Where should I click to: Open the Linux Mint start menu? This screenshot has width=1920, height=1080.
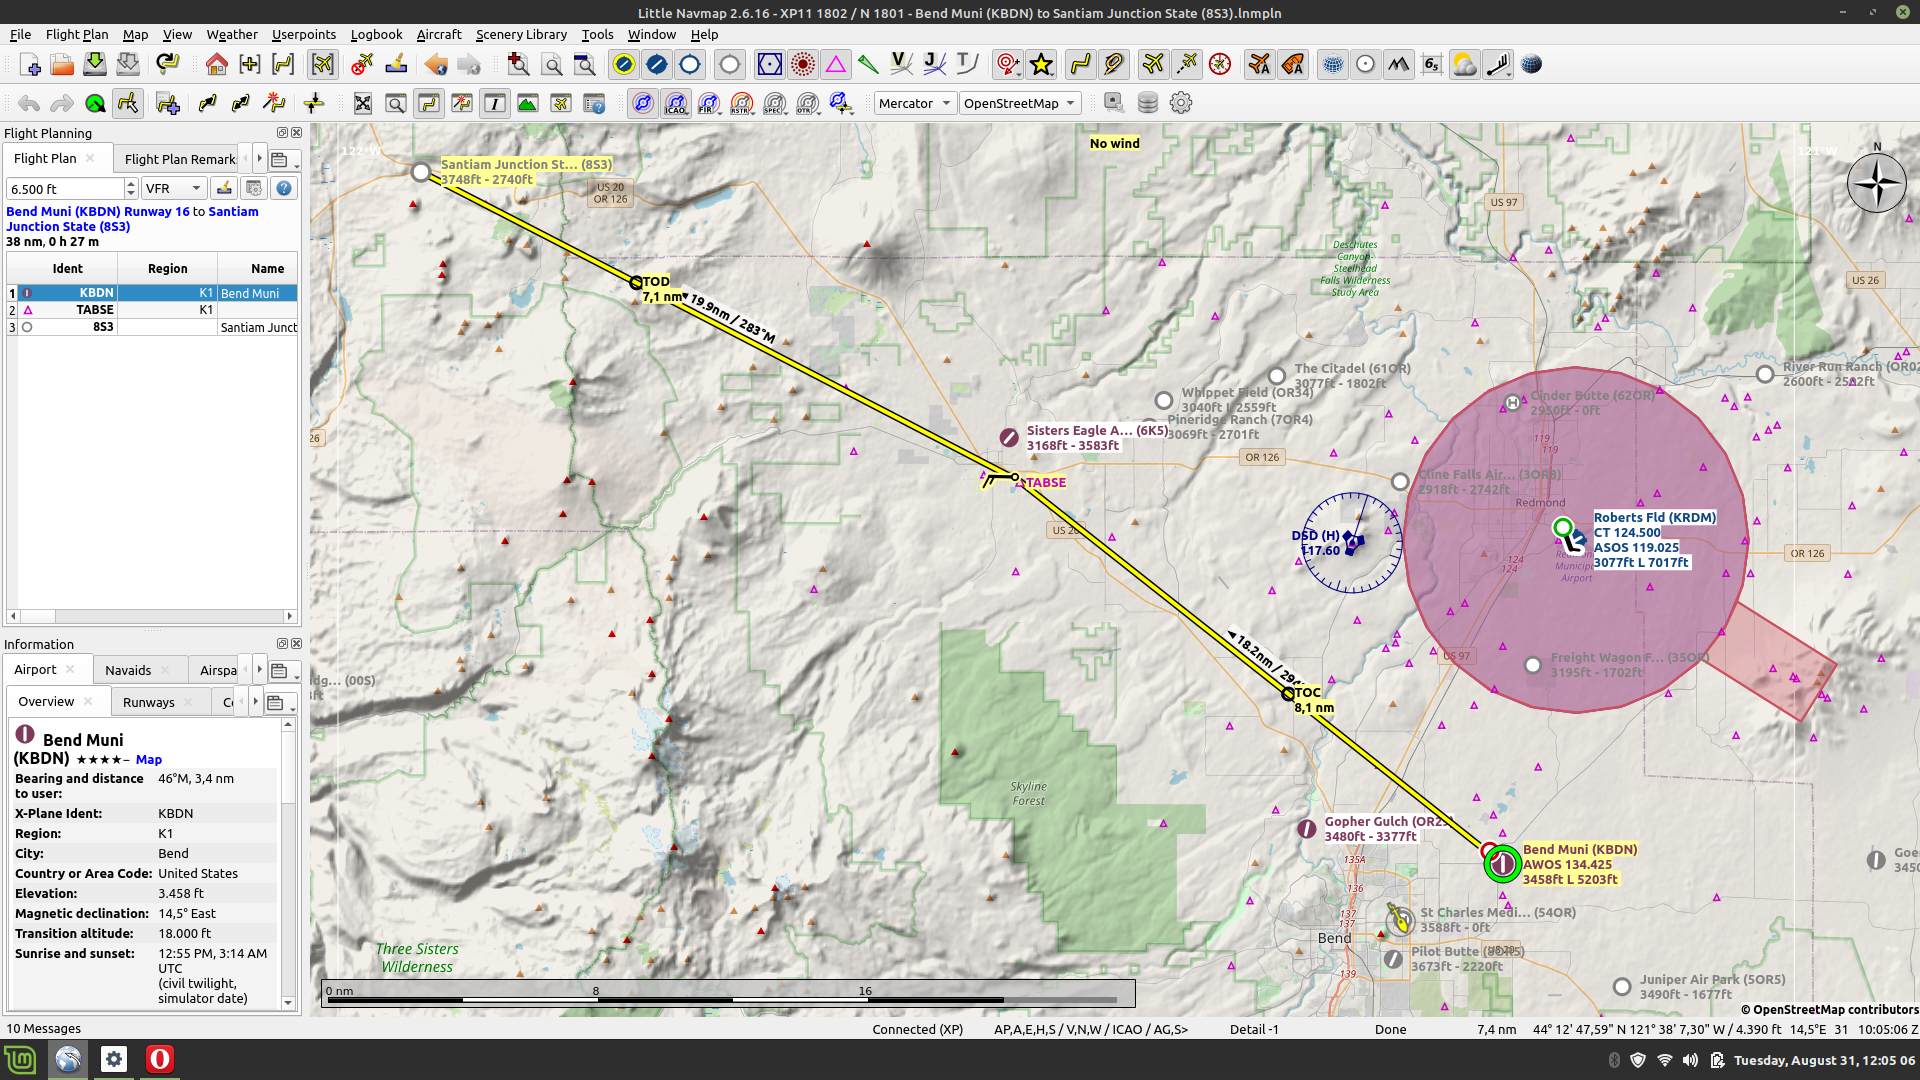point(20,1059)
